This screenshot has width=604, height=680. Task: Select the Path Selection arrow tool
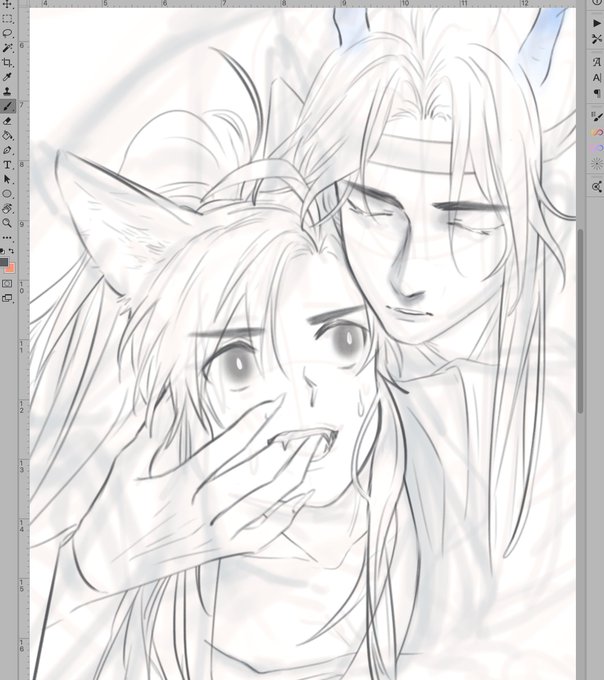click(7, 180)
